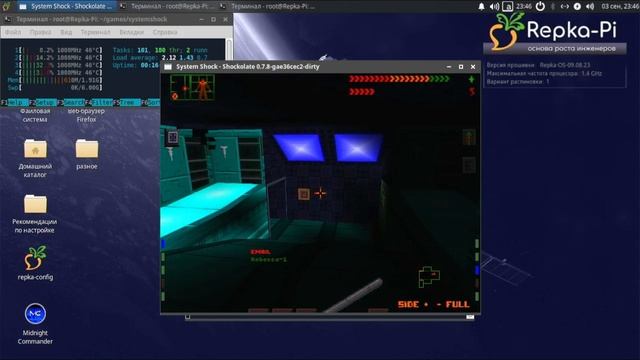Open the Вкладки menu in terminal window
This screenshot has height=360, width=640.
[x=131, y=32]
